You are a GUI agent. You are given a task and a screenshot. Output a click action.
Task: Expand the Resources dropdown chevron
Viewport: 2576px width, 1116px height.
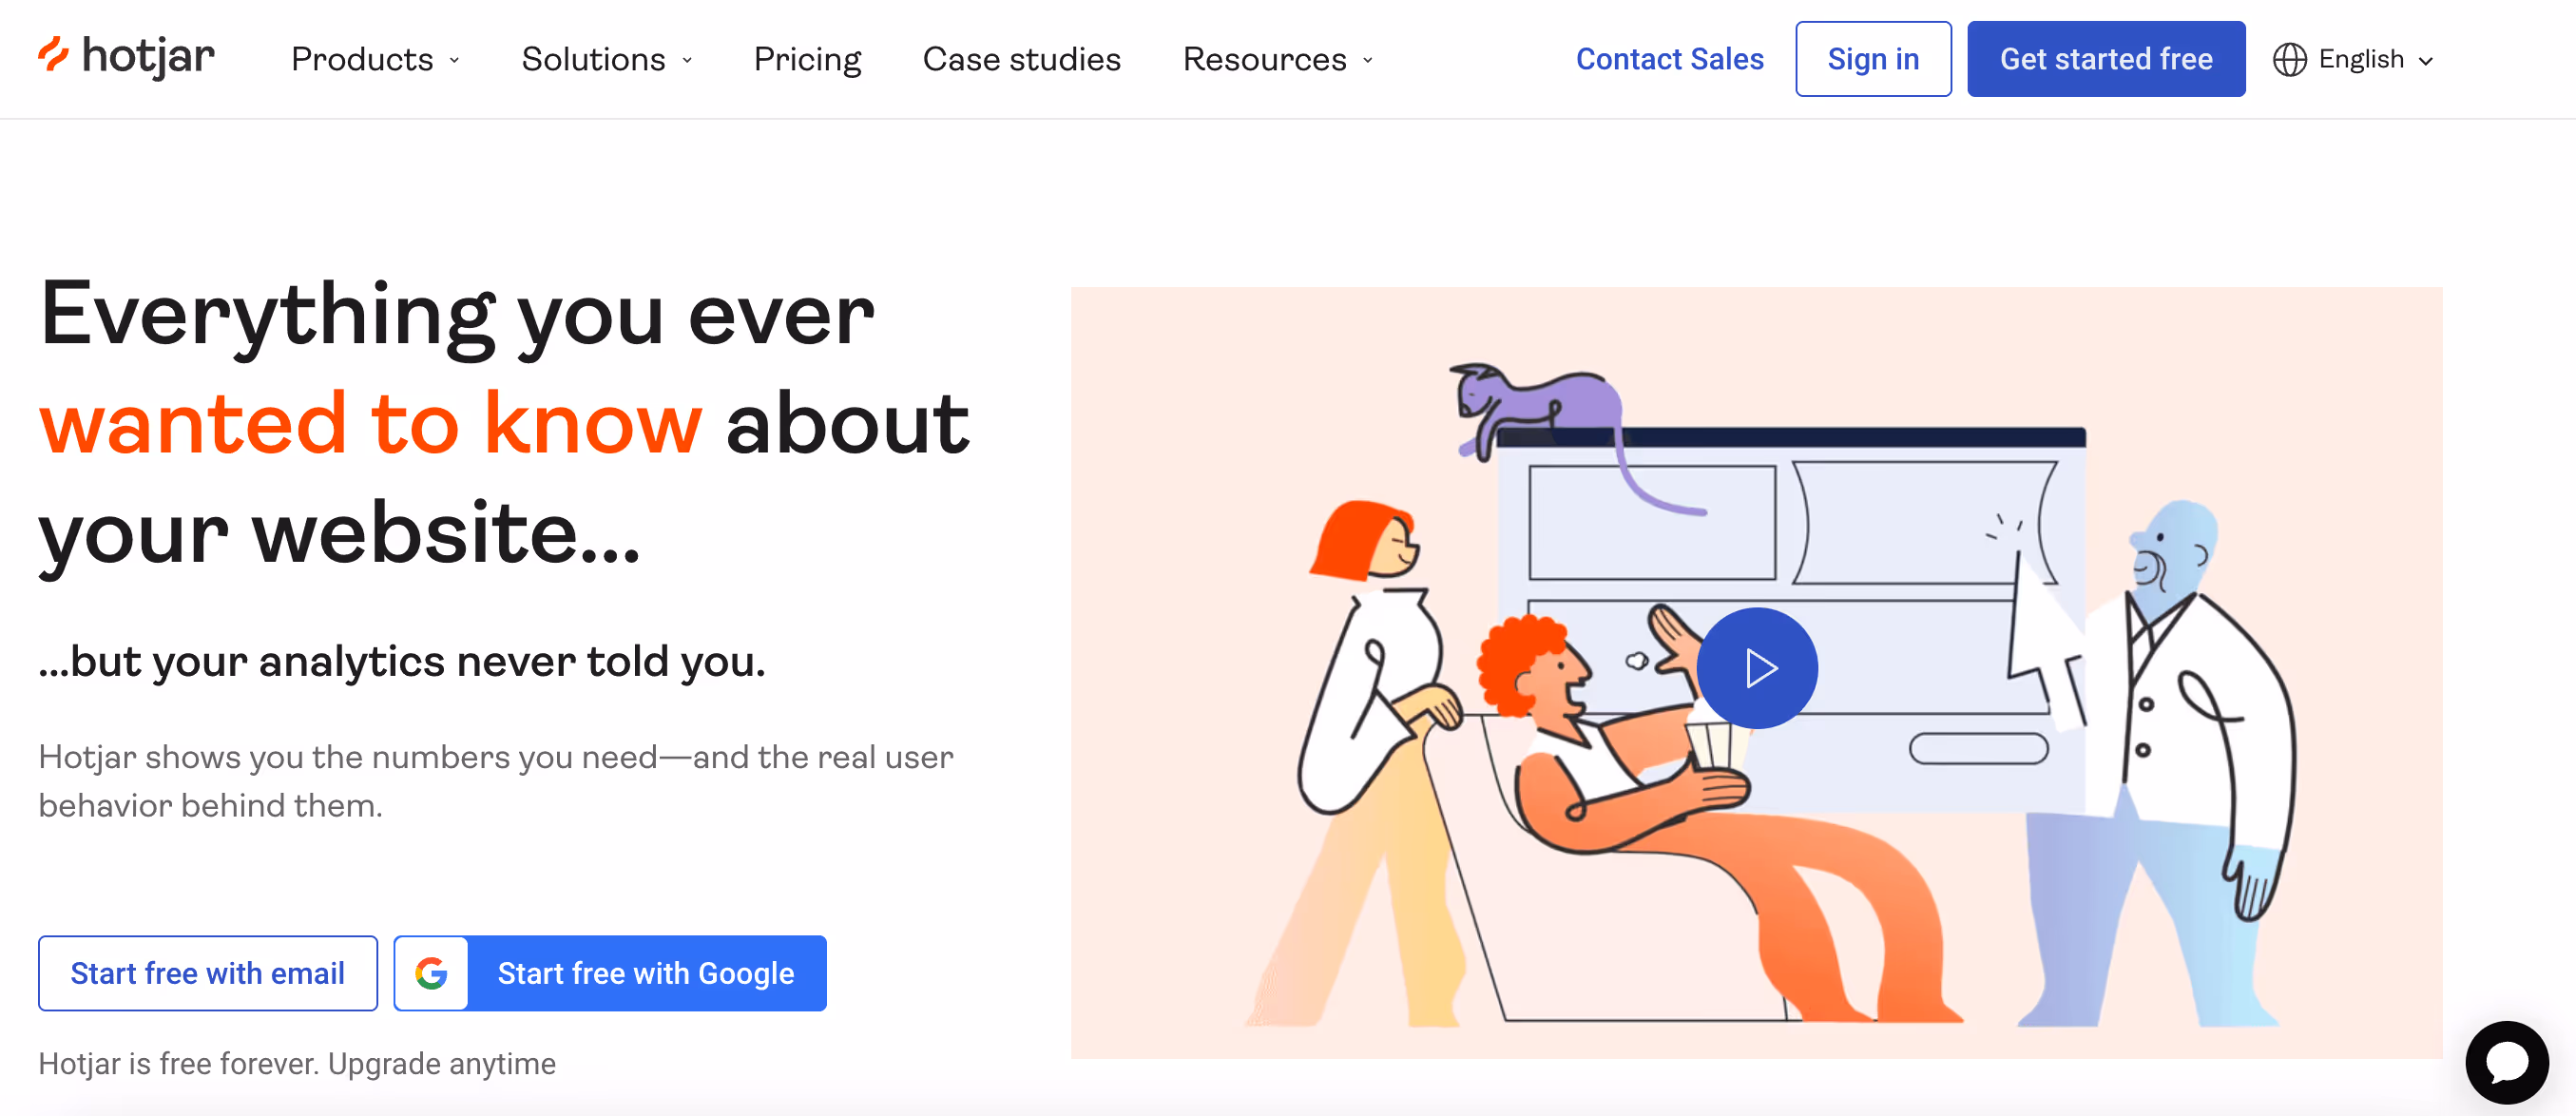click(1367, 60)
